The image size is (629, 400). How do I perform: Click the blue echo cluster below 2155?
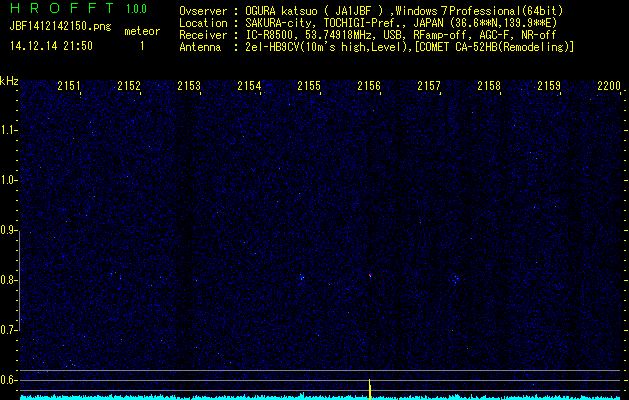click(302, 277)
